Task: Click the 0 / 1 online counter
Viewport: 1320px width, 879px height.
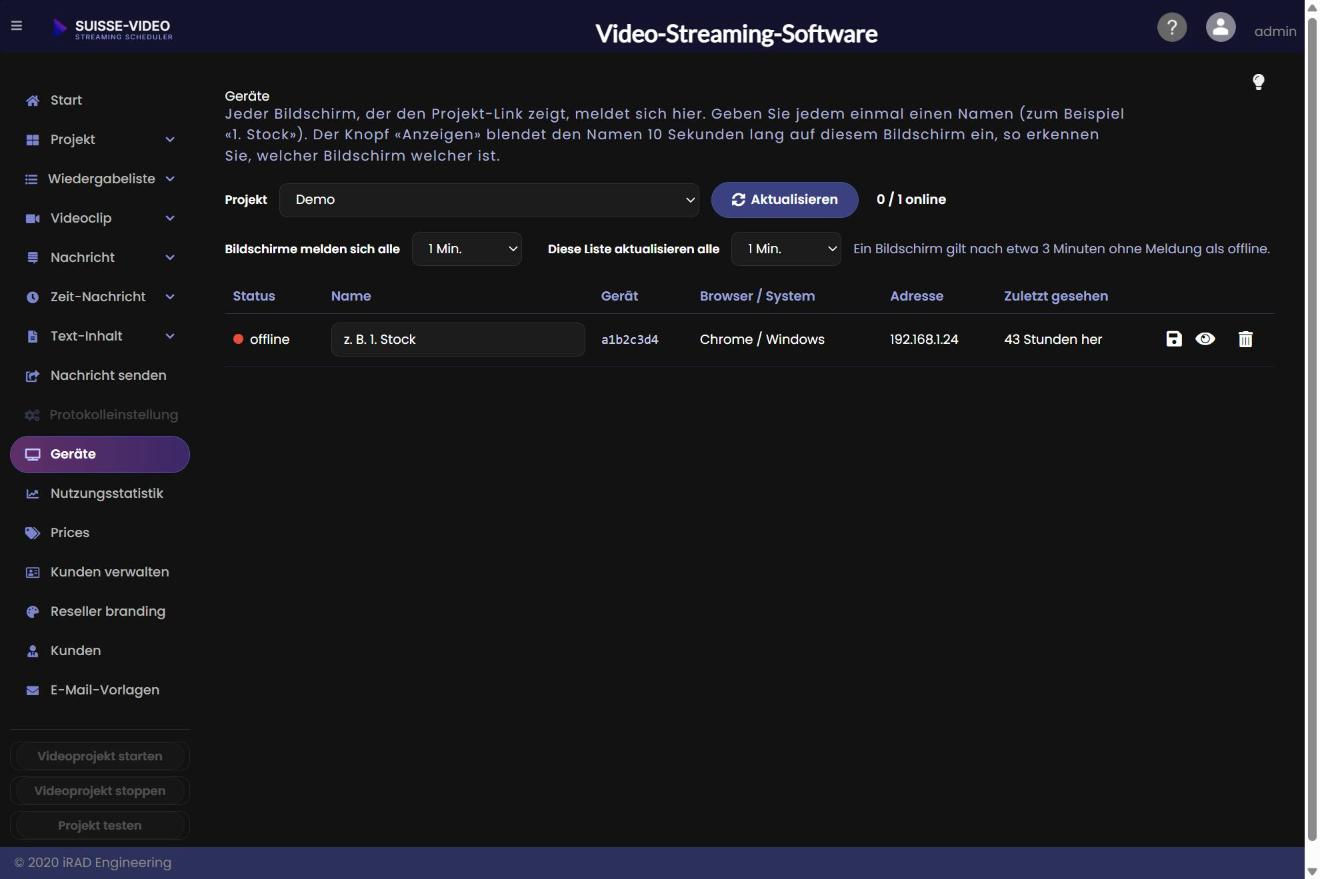Action: tap(911, 199)
